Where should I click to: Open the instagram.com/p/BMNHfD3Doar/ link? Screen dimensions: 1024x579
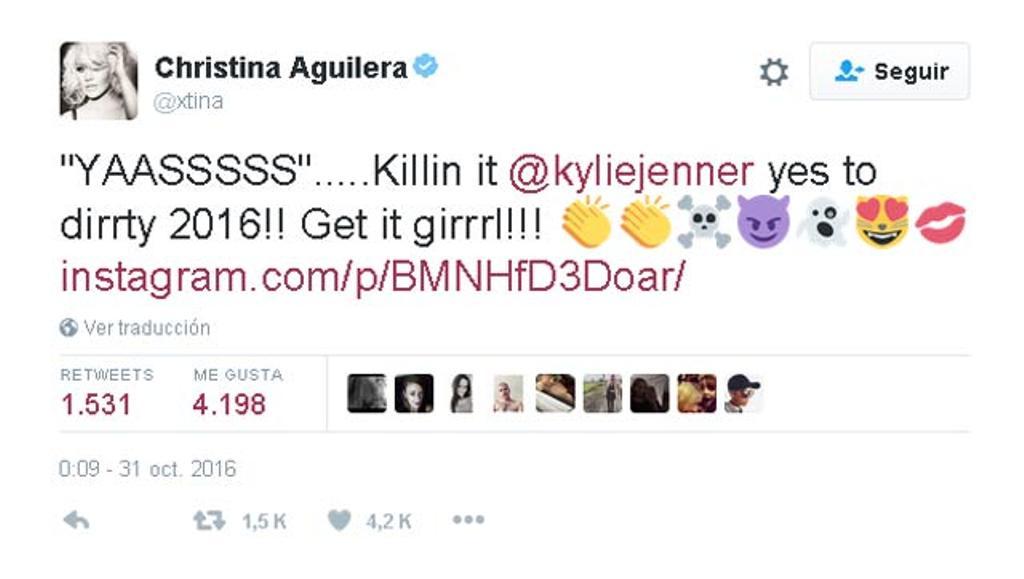pyautogui.click(x=372, y=277)
